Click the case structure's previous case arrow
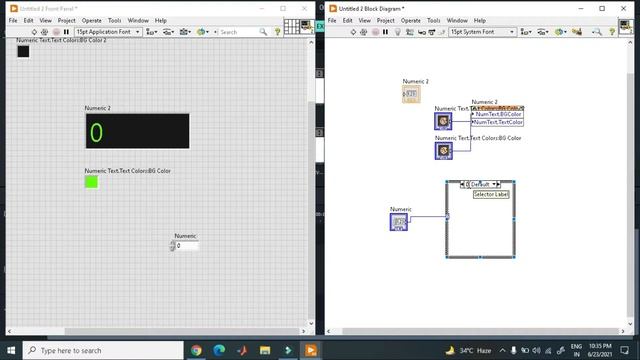640x360 pixels. 462,184
